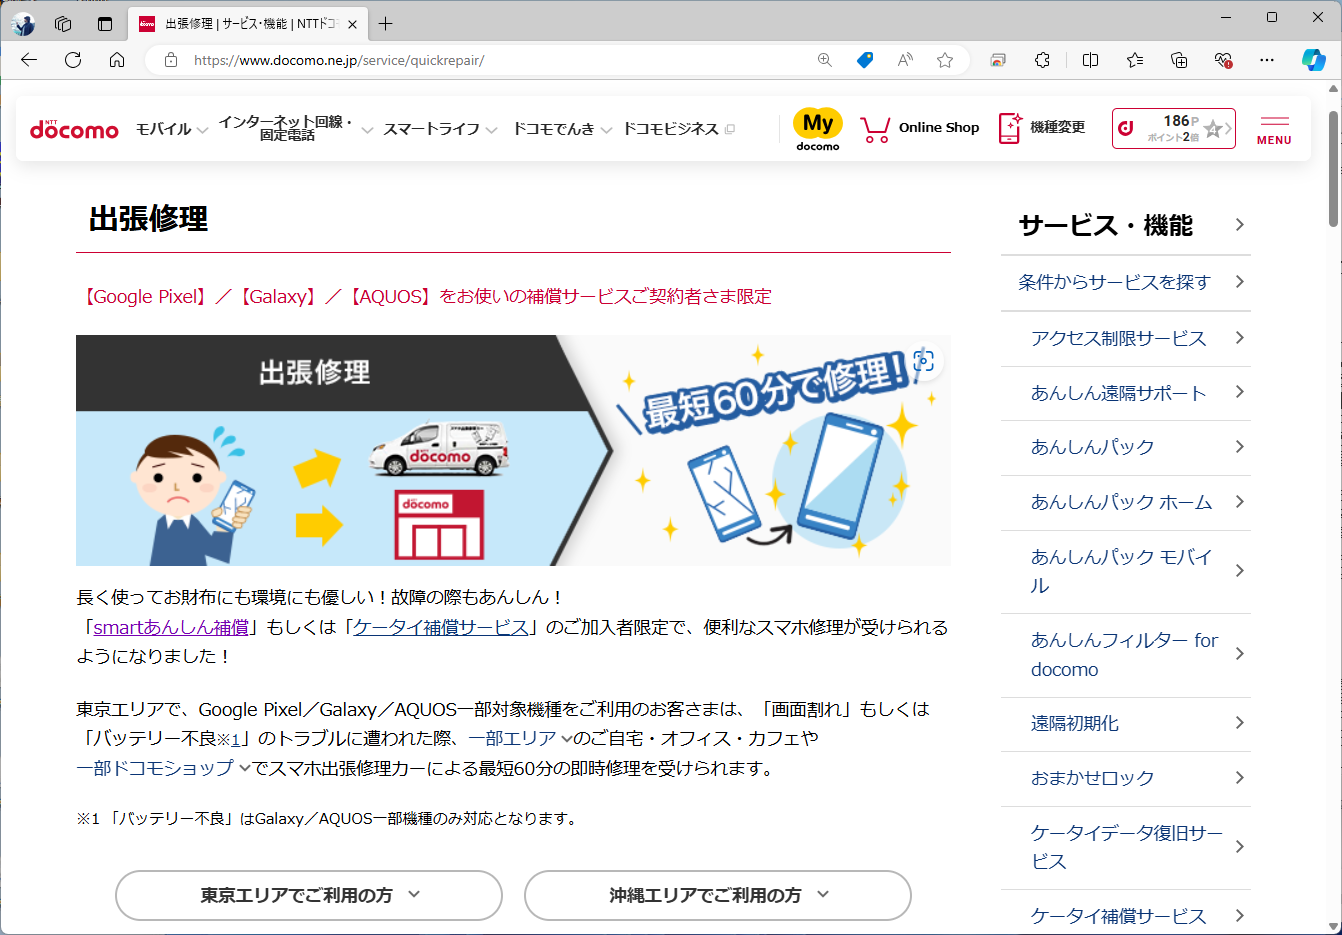Open ケータイデータ復旧サービス sidebar item
This screenshot has height=935, width=1342.
[1126, 847]
